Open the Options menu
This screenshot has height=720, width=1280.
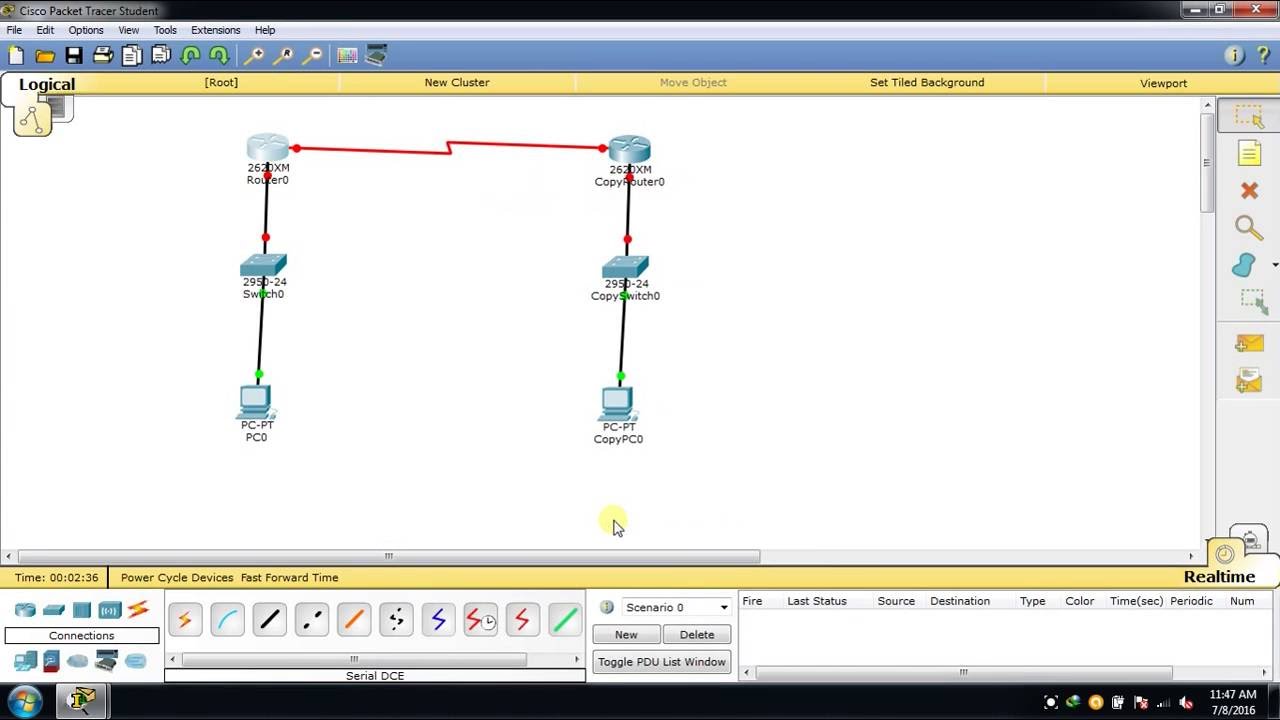[86, 30]
